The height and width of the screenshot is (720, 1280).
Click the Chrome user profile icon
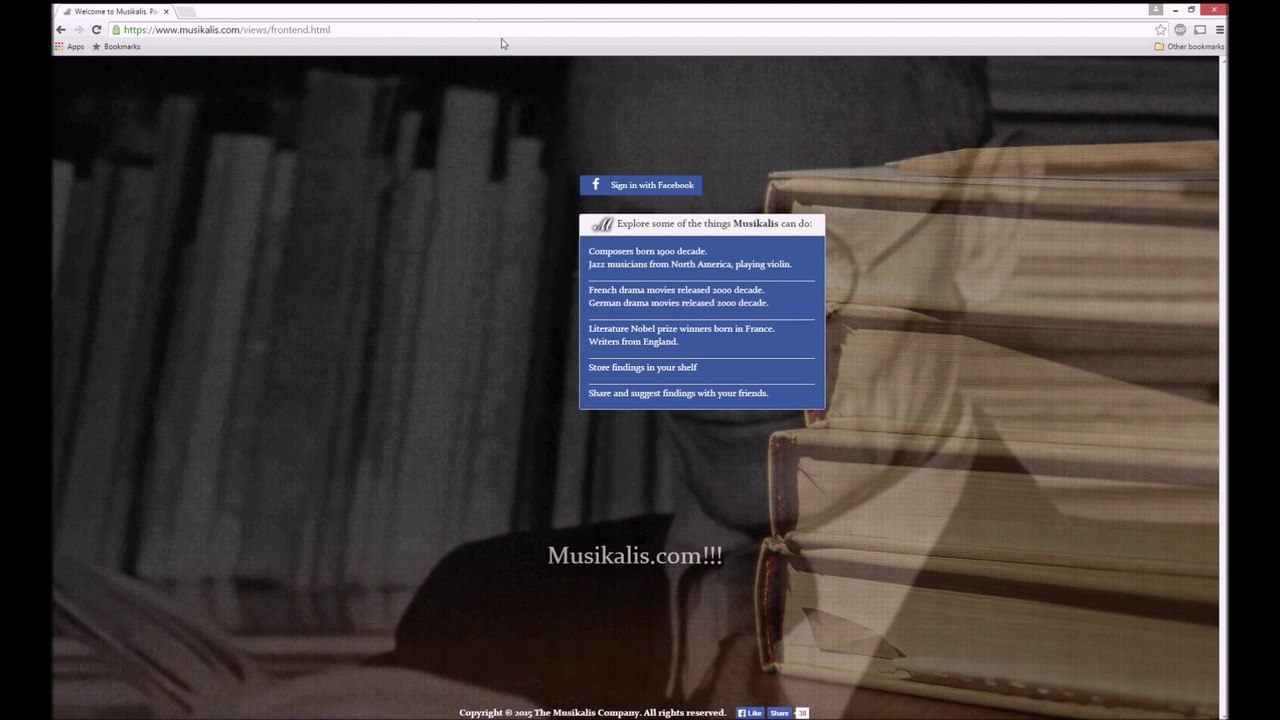pyautogui.click(x=1156, y=10)
